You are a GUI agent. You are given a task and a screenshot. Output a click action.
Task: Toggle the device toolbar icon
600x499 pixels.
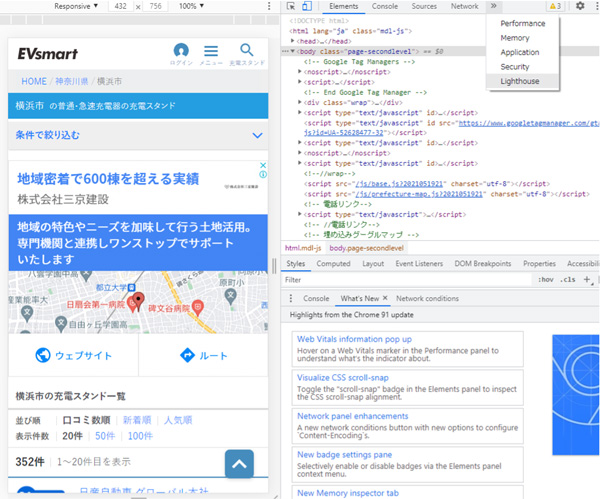(x=307, y=6)
